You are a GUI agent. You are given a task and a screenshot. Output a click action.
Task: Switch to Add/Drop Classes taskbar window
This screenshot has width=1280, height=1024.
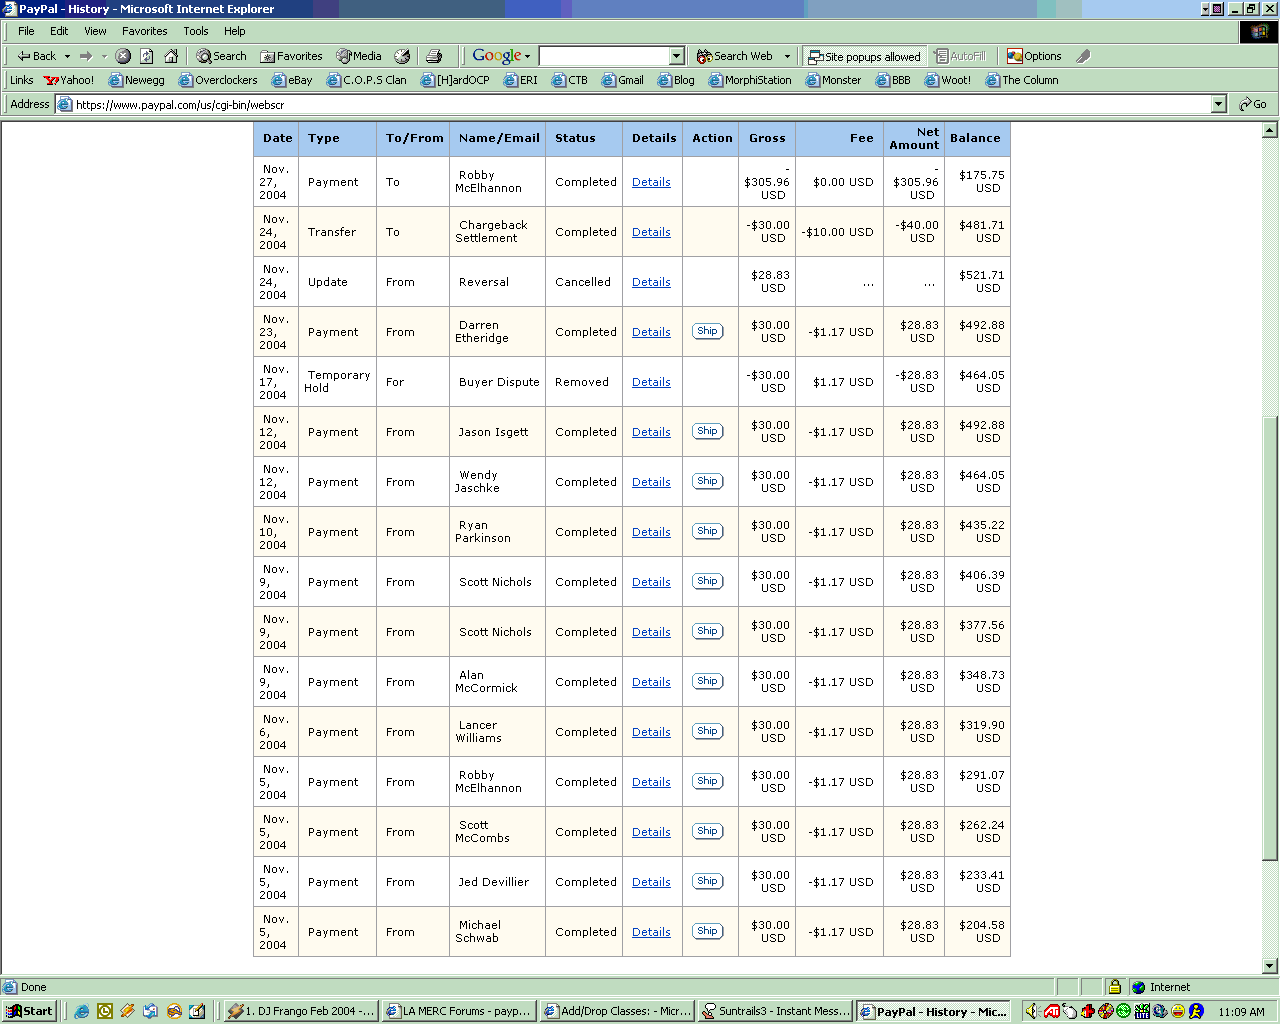pos(617,1011)
